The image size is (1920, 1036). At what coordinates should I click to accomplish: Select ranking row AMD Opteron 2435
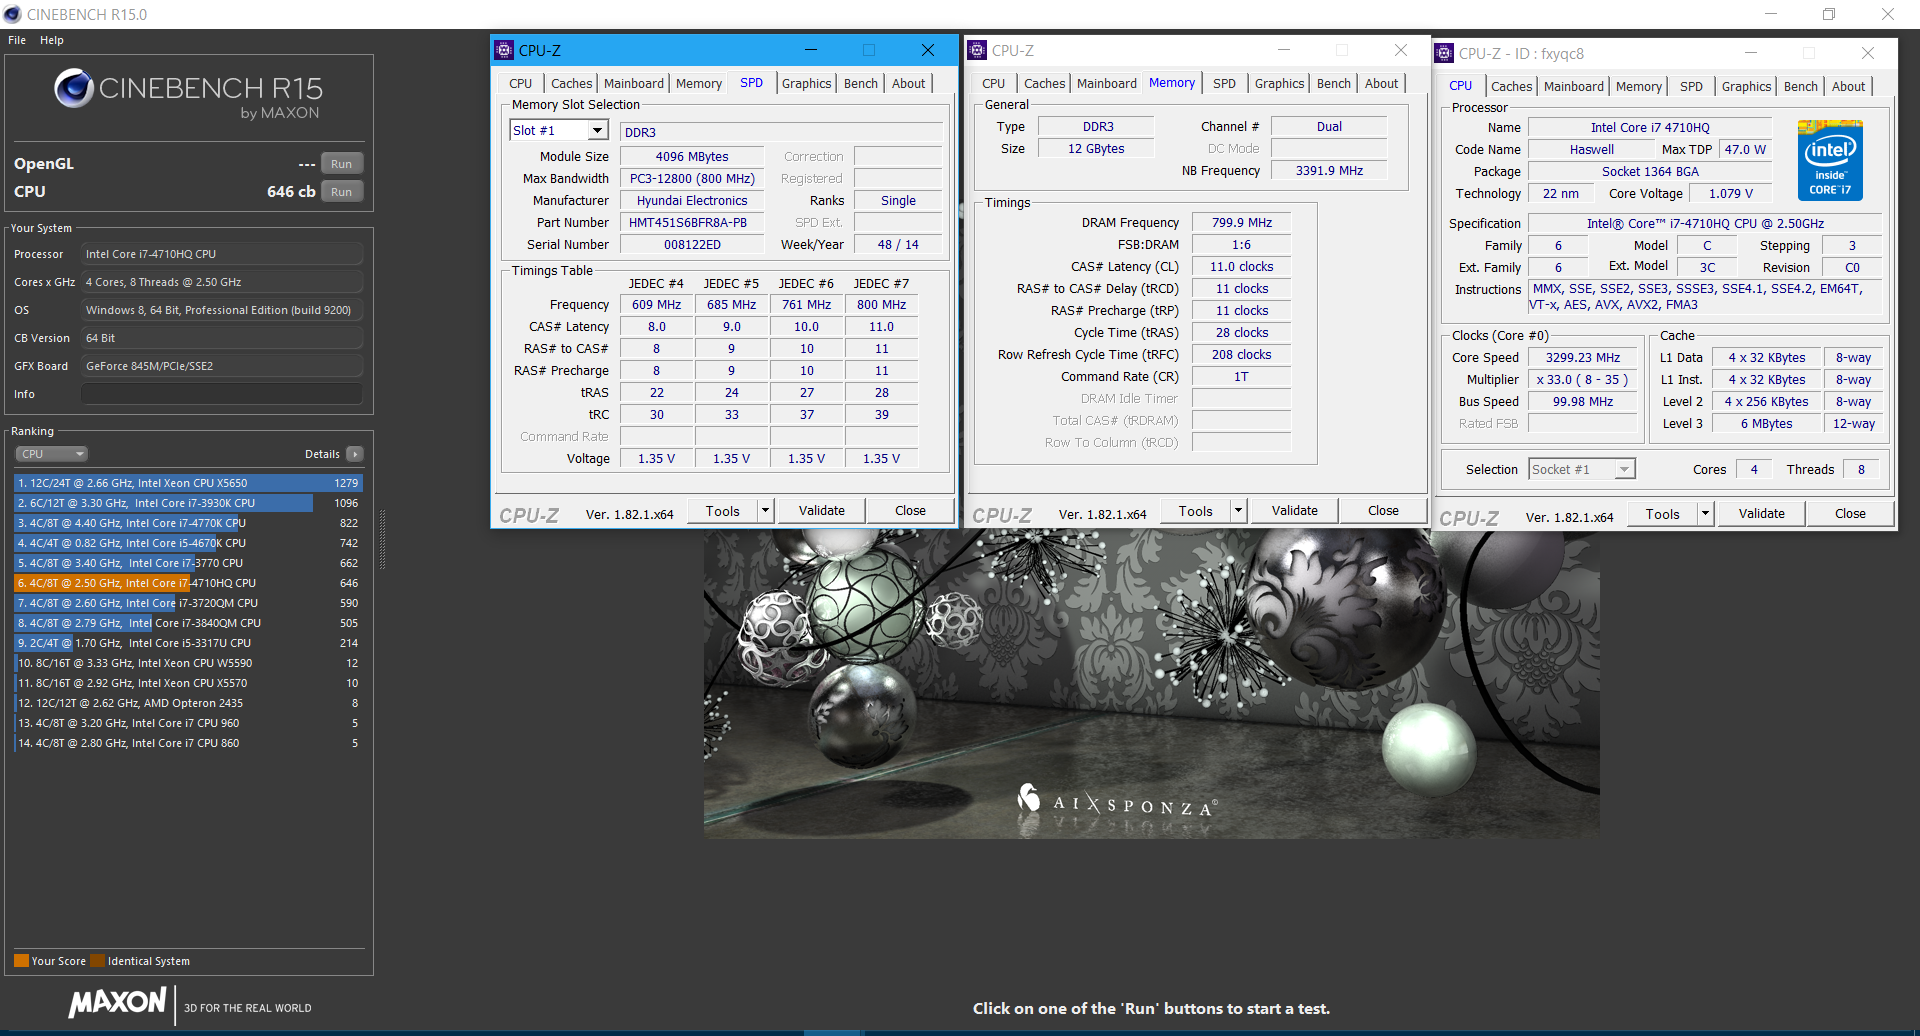click(x=188, y=703)
